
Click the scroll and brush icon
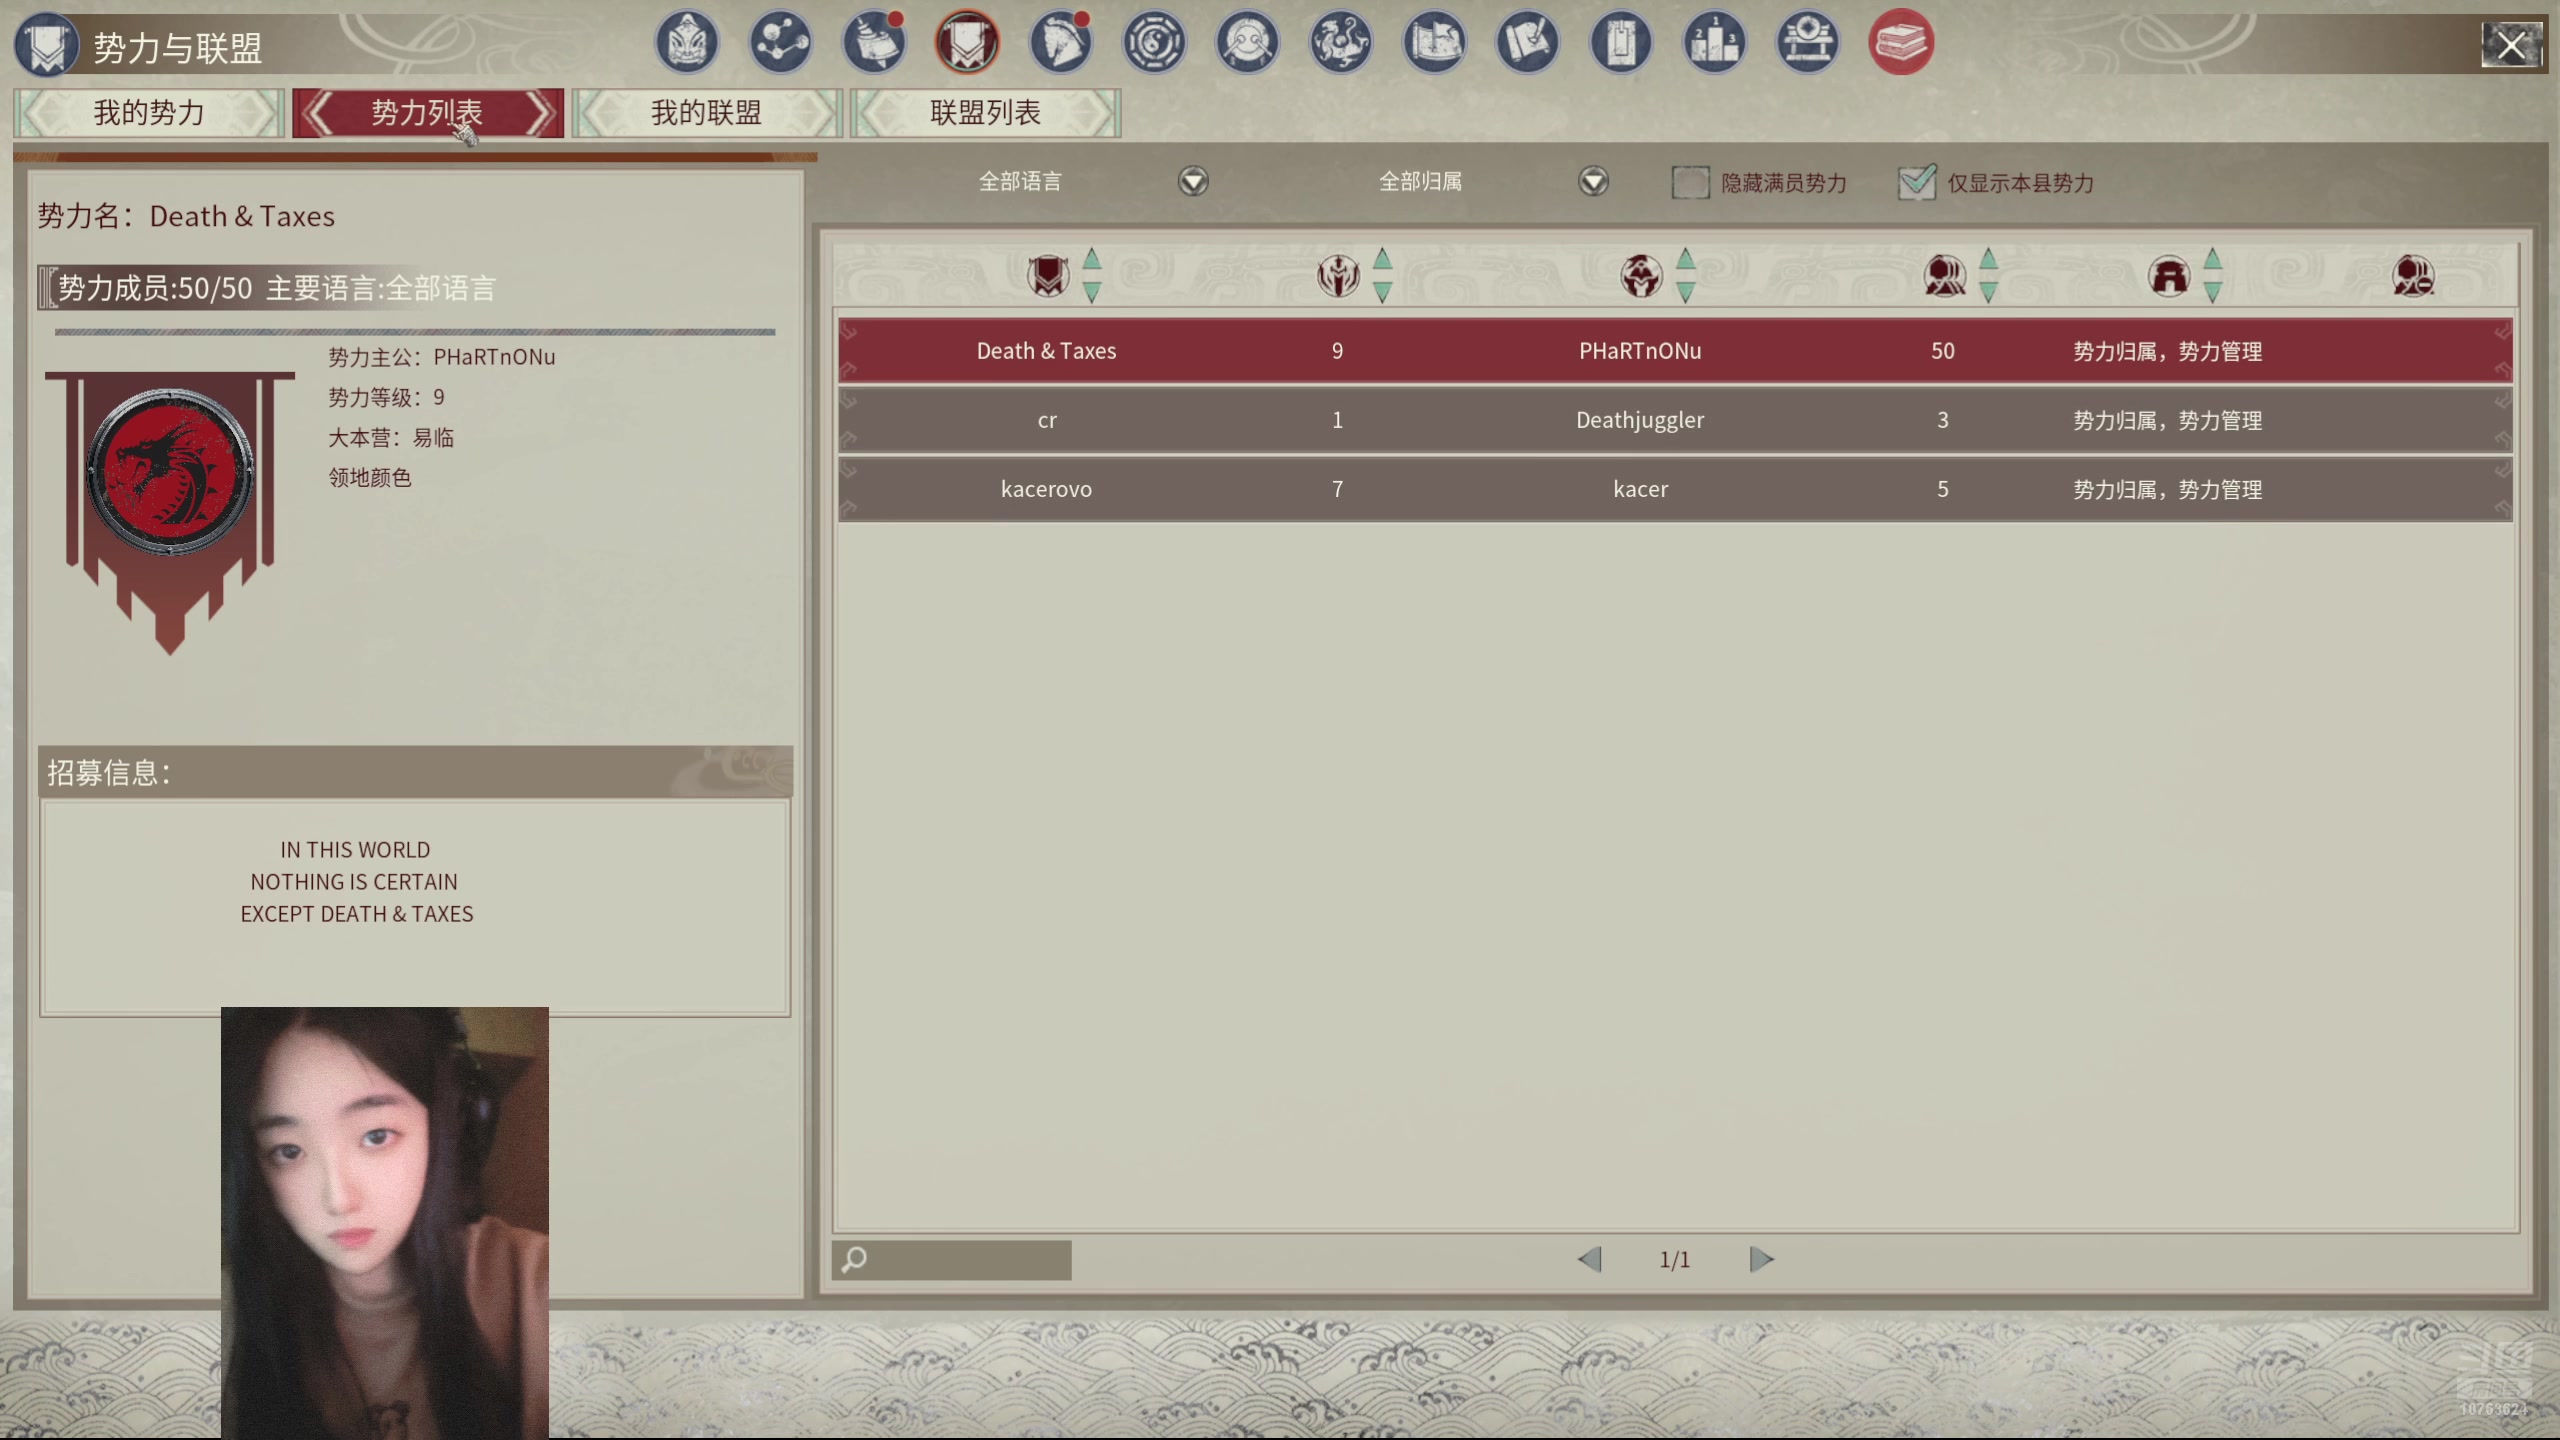point(1527,42)
